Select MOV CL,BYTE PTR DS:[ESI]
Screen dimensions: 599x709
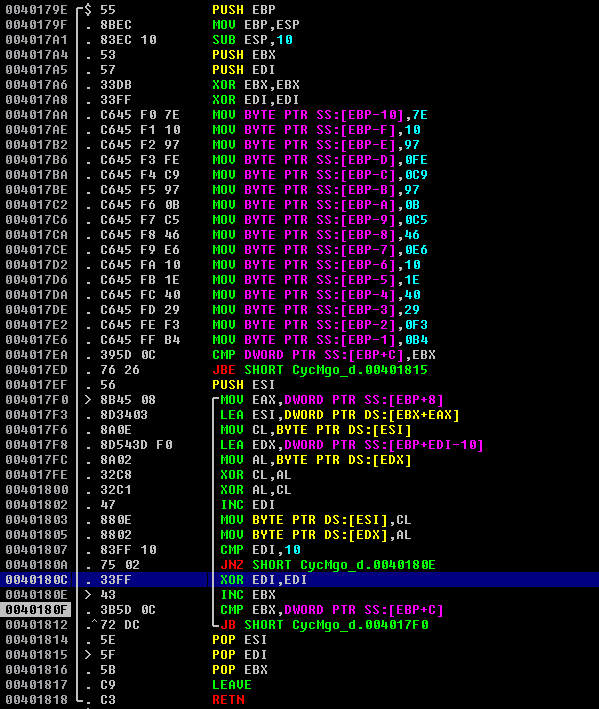click(316, 430)
